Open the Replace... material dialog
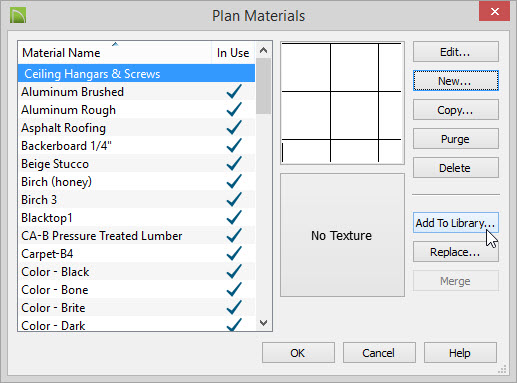The height and width of the screenshot is (383, 517). [456, 252]
